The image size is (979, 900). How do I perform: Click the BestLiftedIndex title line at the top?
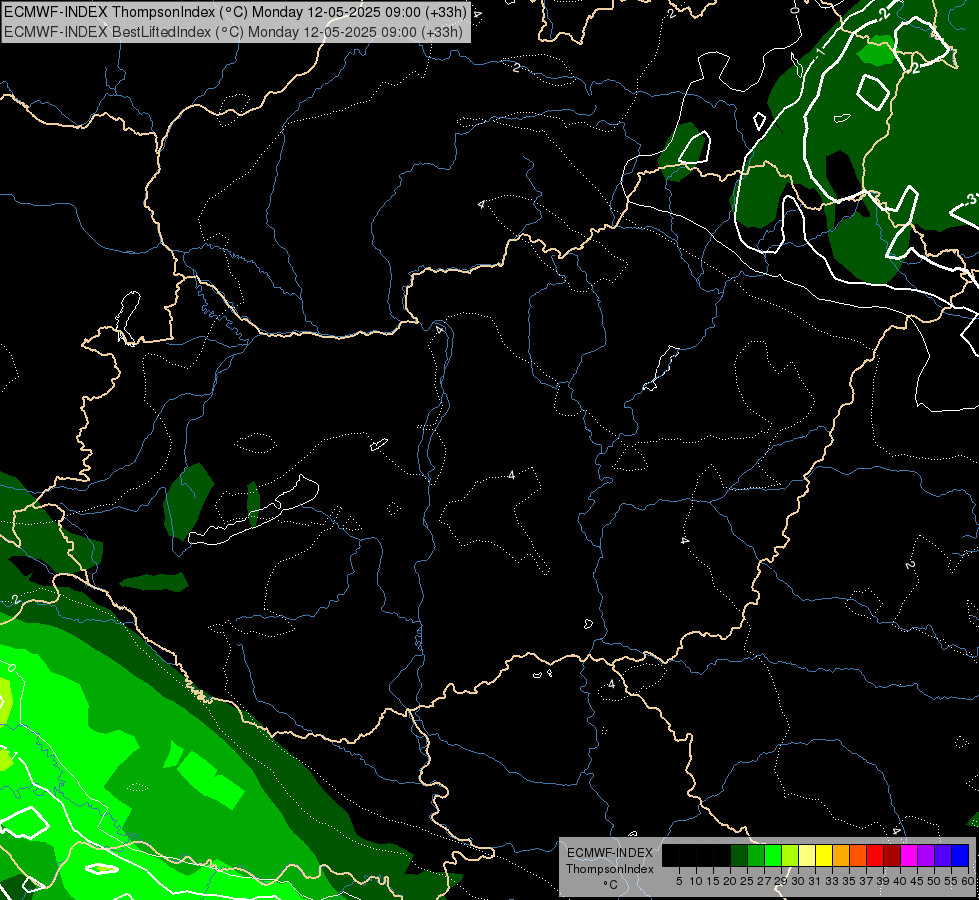point(233,32)
